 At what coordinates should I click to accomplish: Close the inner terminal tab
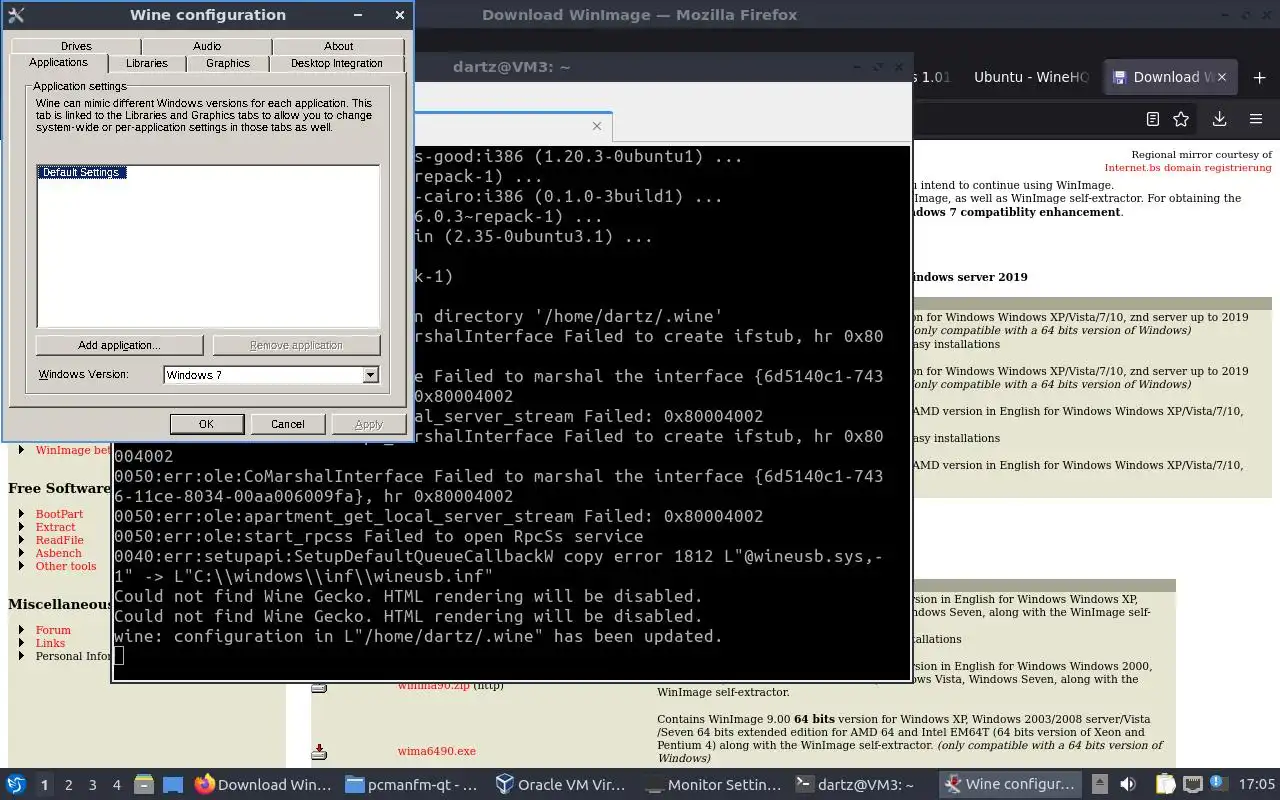pos(597,126)
